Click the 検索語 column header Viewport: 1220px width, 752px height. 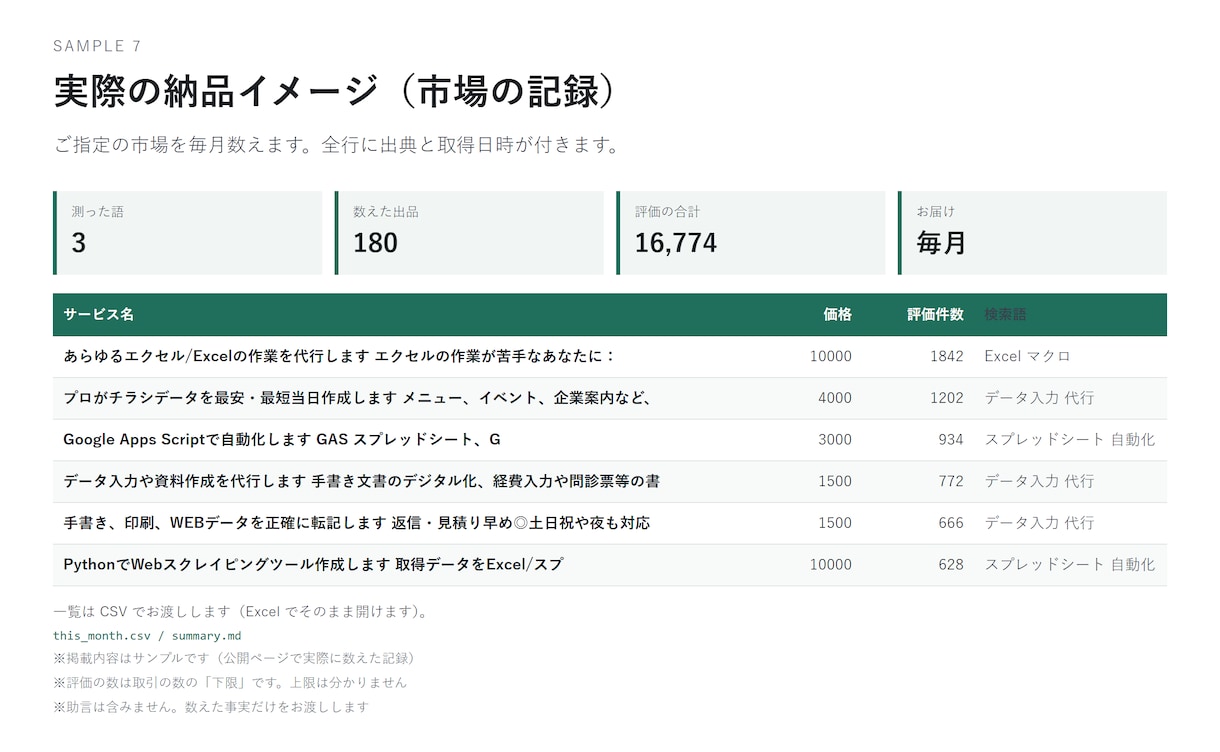point(1005,314)
